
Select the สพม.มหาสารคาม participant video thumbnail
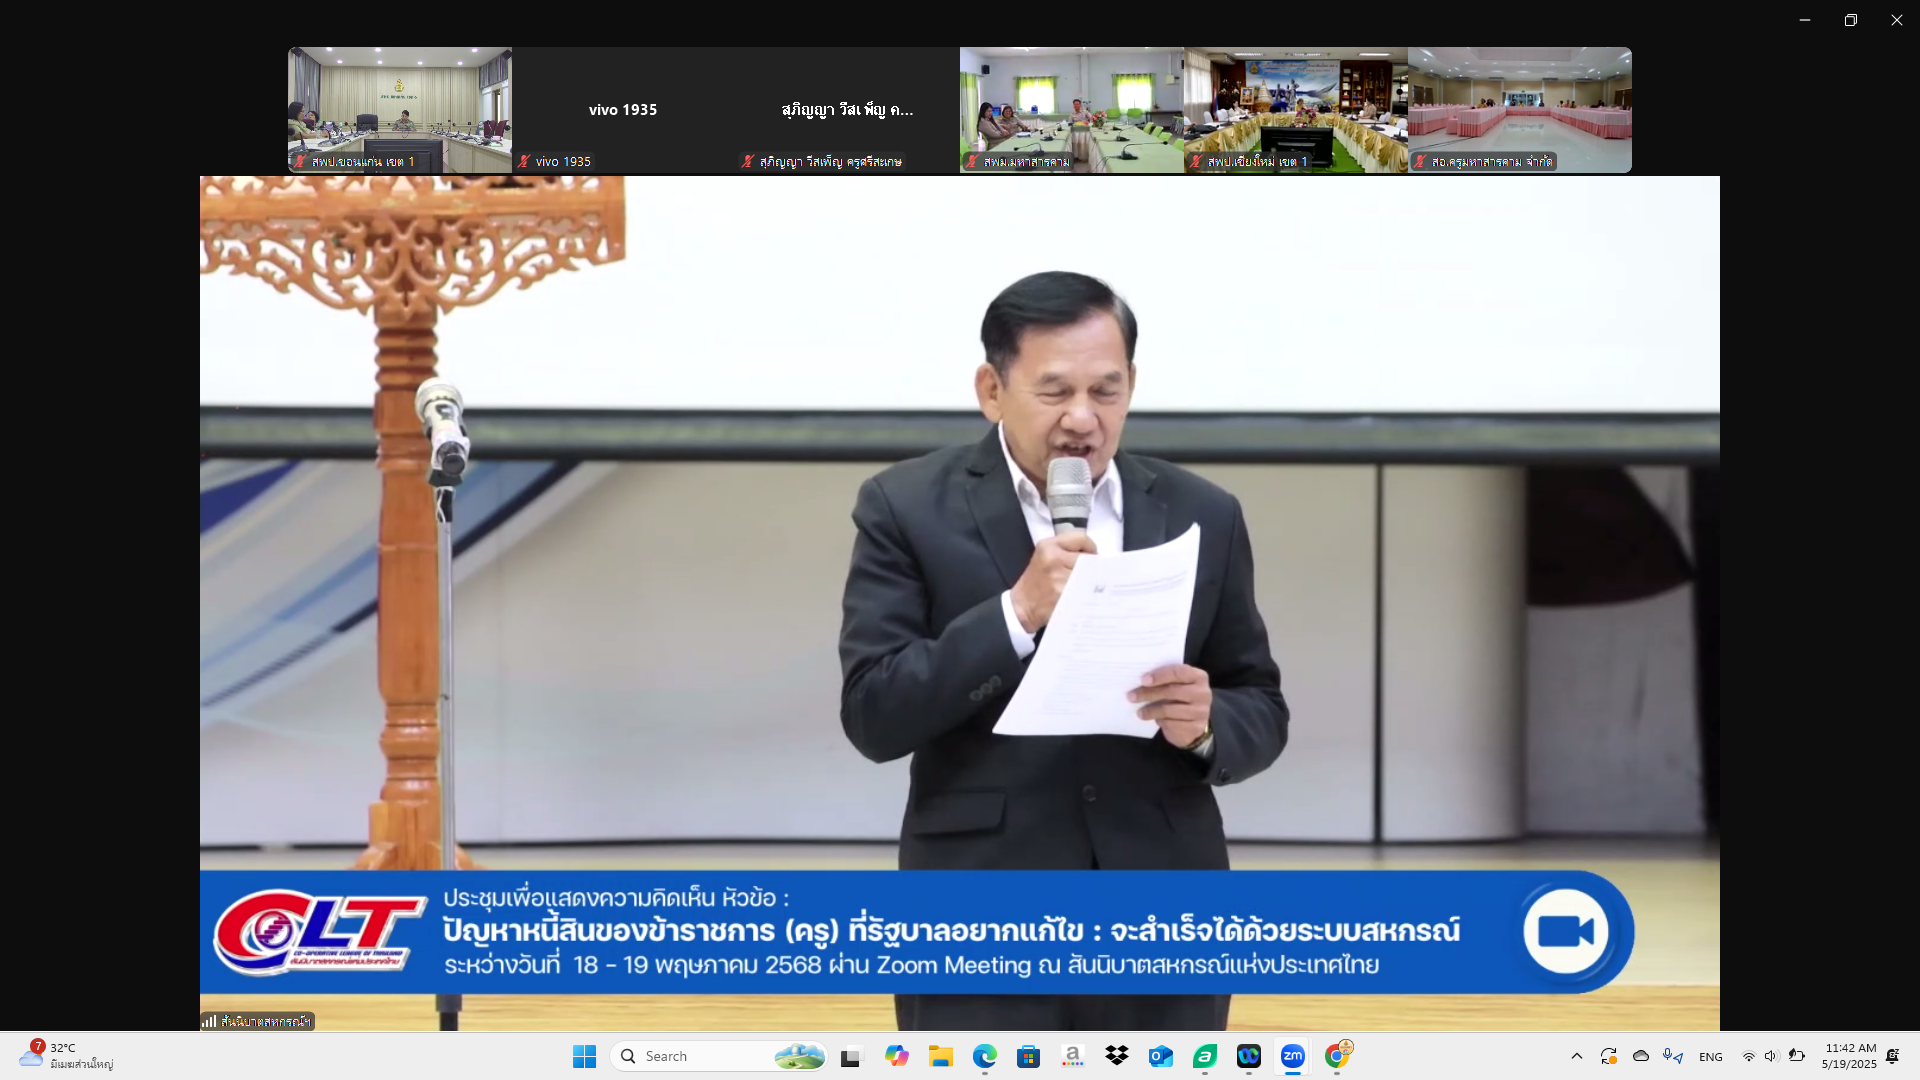click(x=1072, y=110)
